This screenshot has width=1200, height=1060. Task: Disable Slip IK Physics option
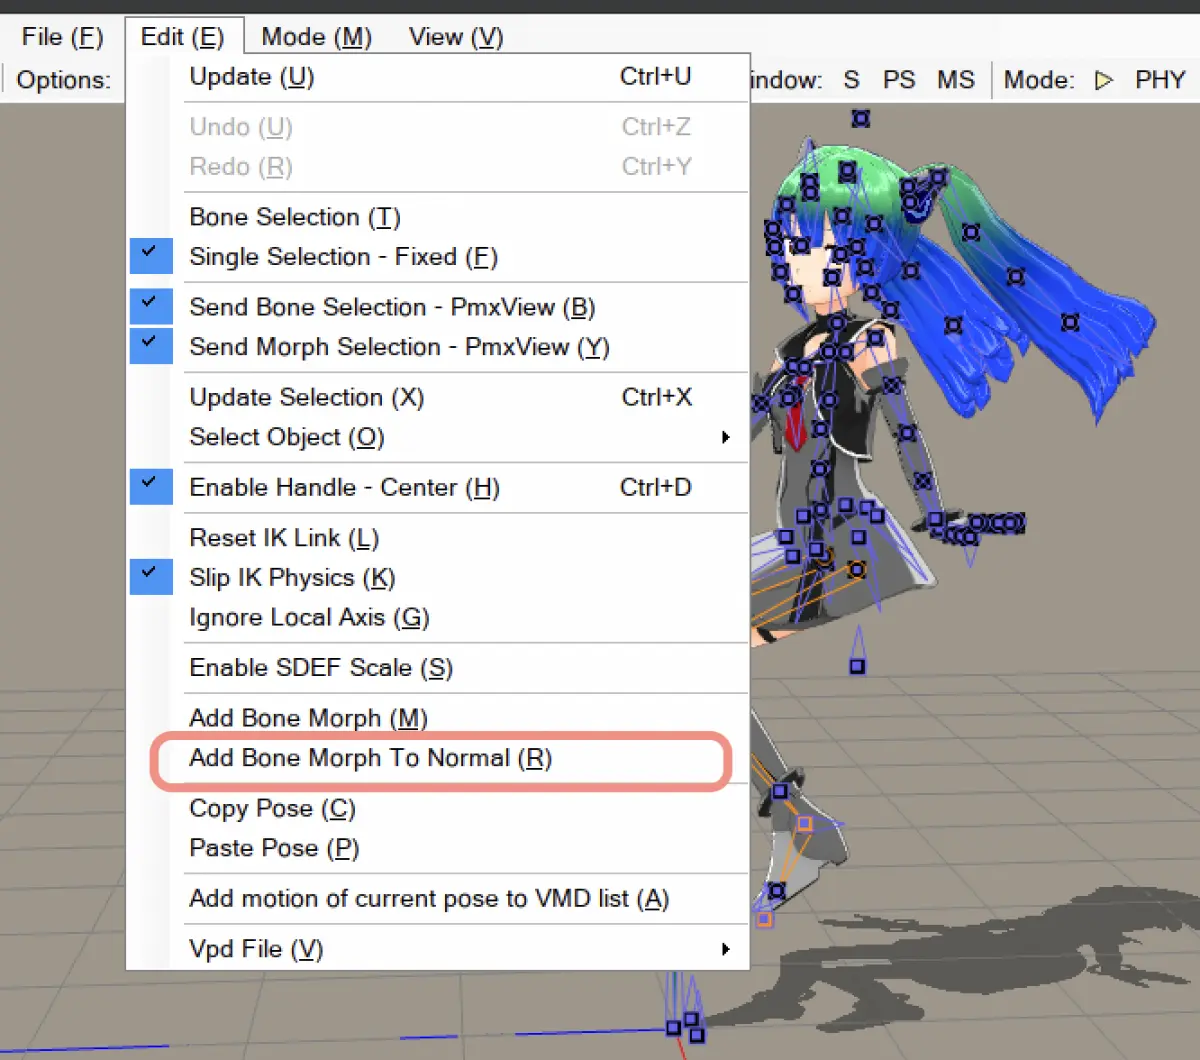(151, 577)
